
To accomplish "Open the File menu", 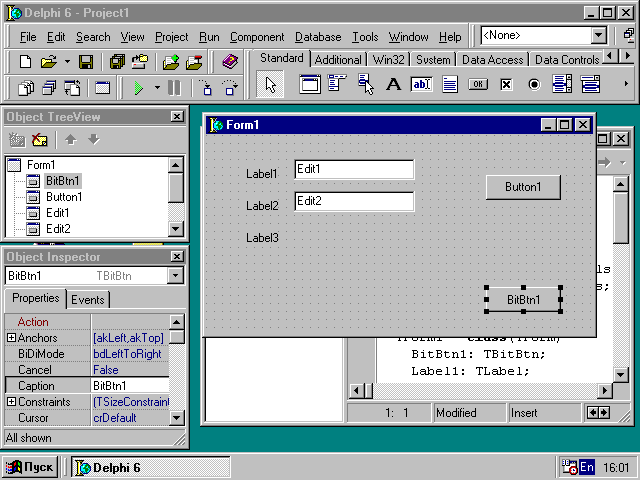I will coord(28,37).
